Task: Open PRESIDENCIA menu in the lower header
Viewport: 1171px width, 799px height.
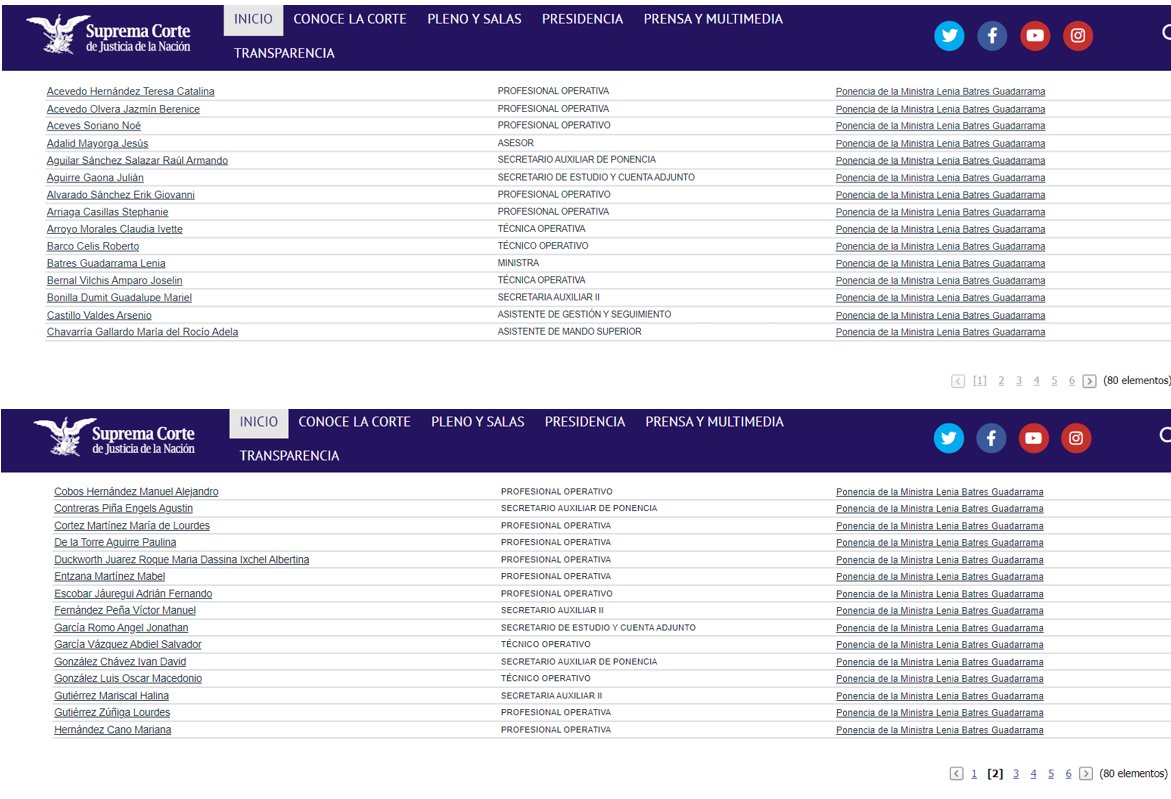Action: 585,422
